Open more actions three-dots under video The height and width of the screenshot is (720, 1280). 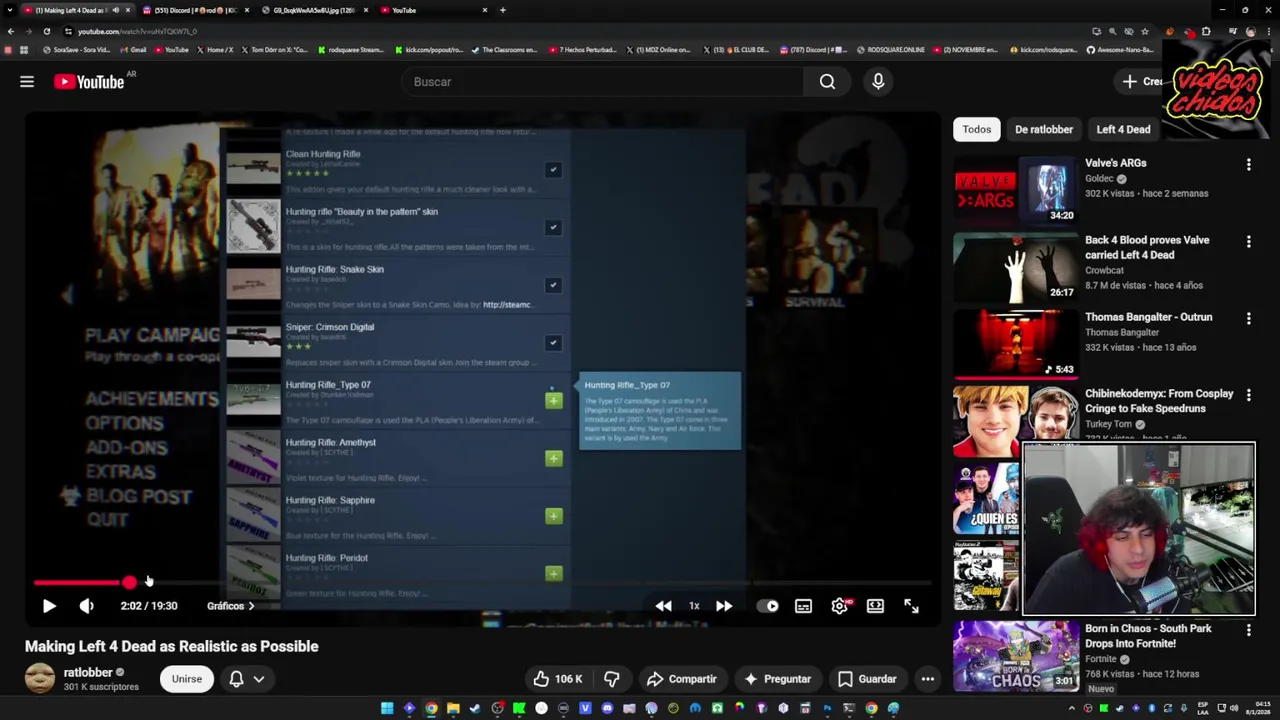click(x=928, y=679)
